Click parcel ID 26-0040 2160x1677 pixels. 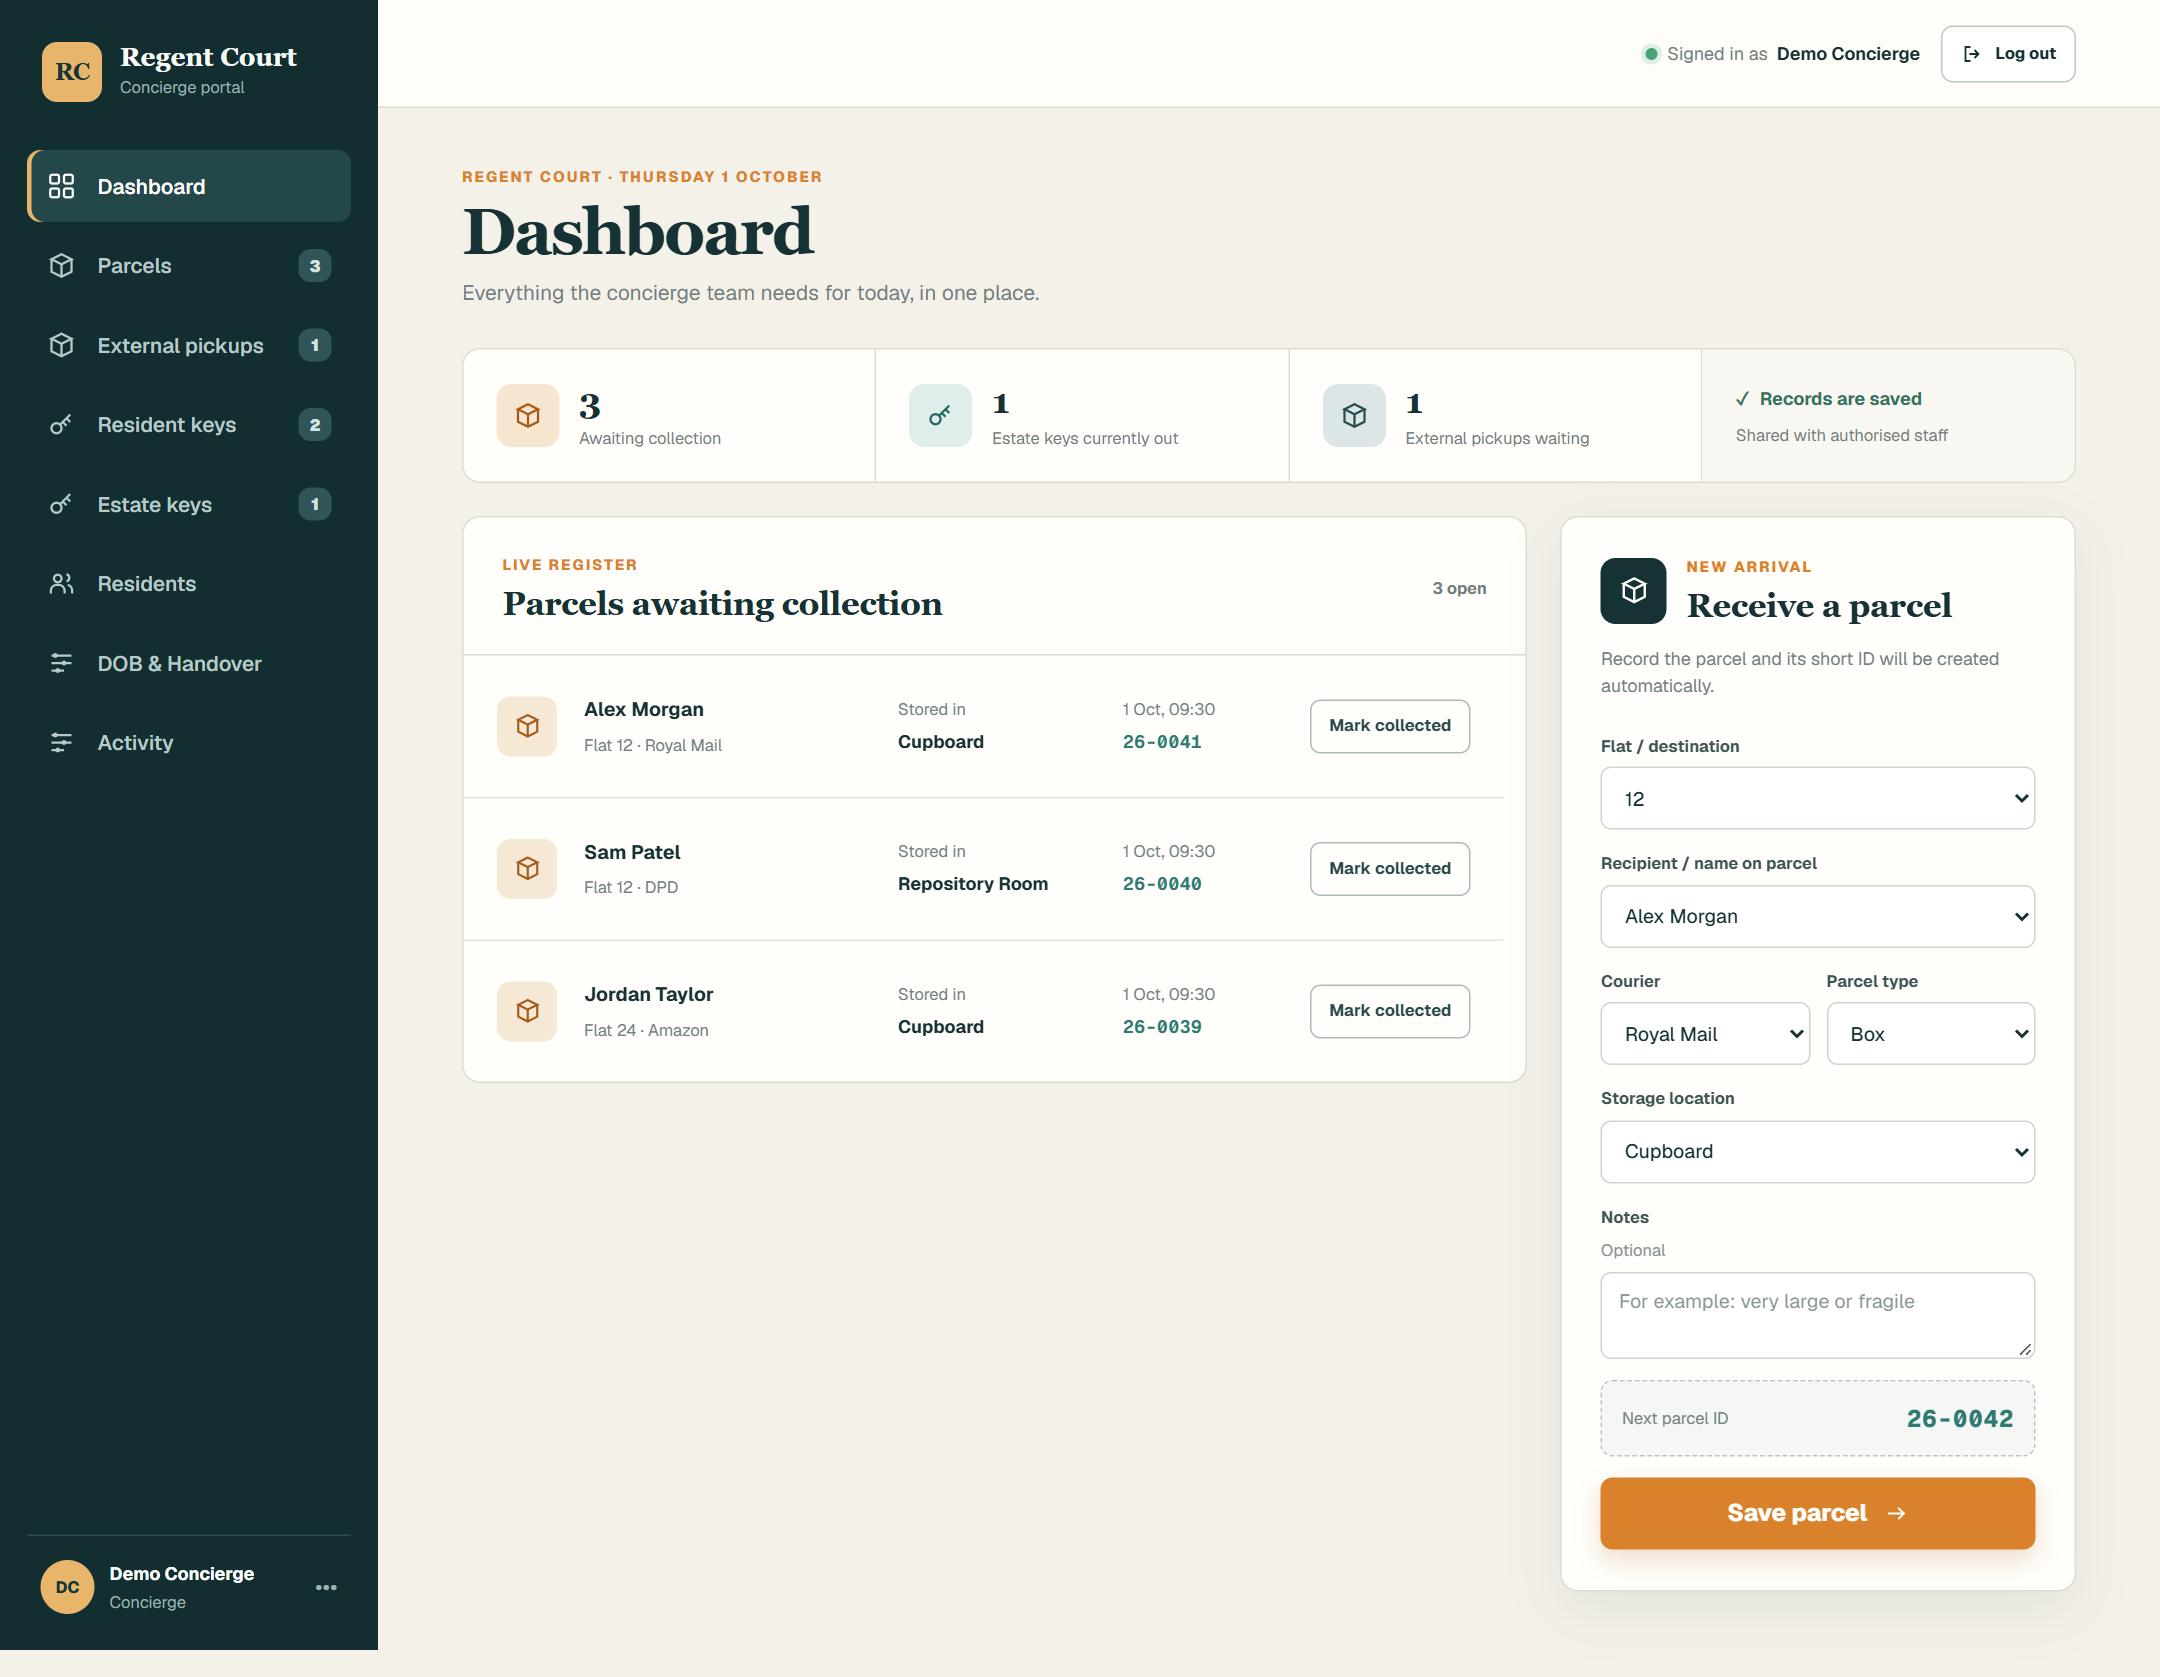(1162, 884)
